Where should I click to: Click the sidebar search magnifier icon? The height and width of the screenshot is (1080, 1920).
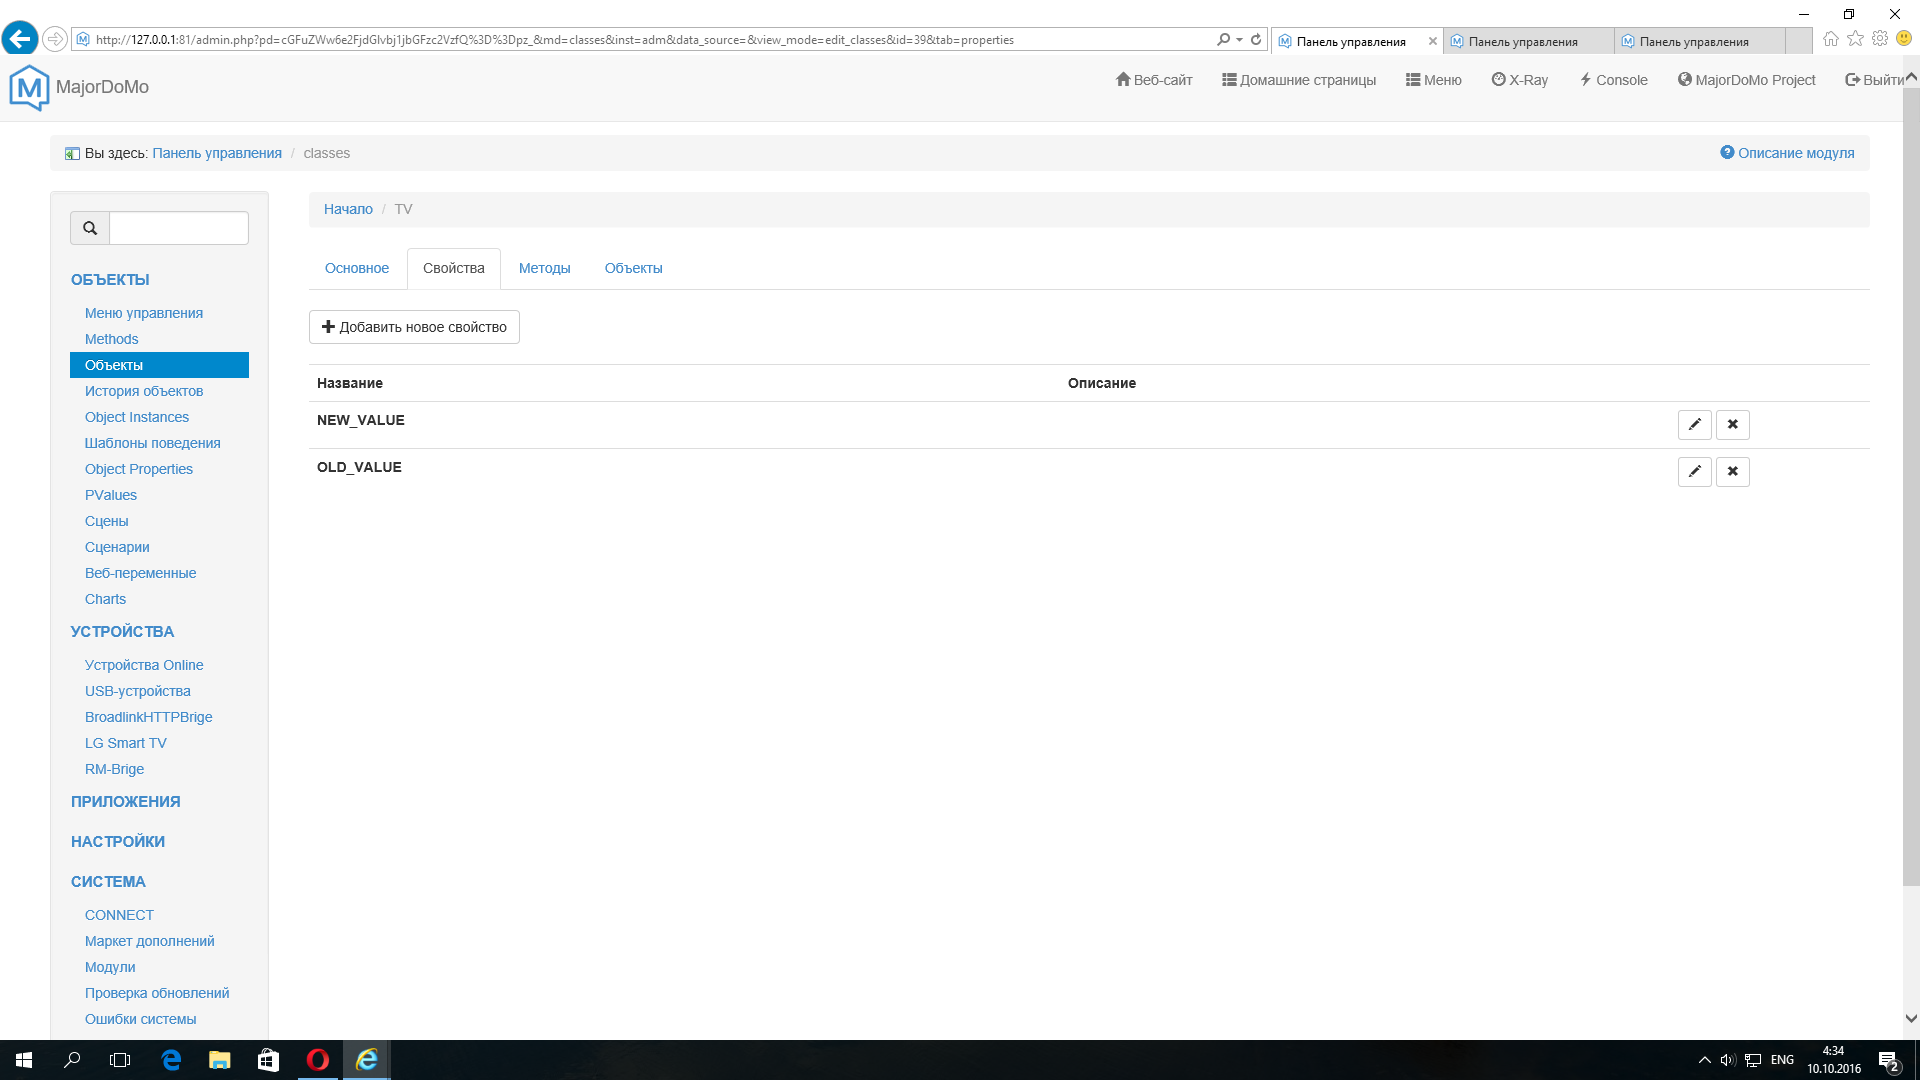click(90, 228)
